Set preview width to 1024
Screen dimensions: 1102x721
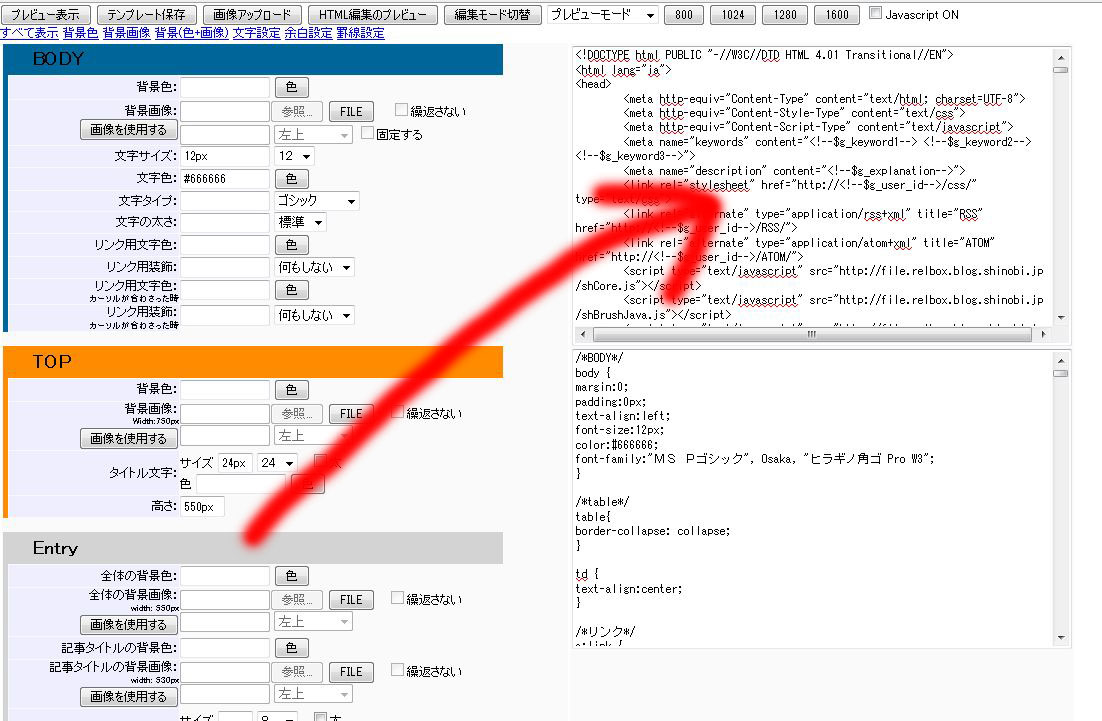[x=733, y=15]
